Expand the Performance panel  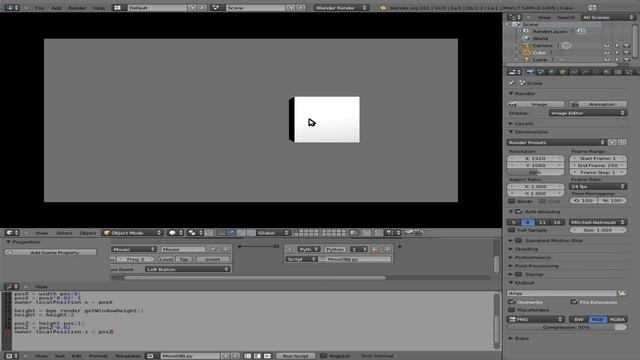coord(532,258)
